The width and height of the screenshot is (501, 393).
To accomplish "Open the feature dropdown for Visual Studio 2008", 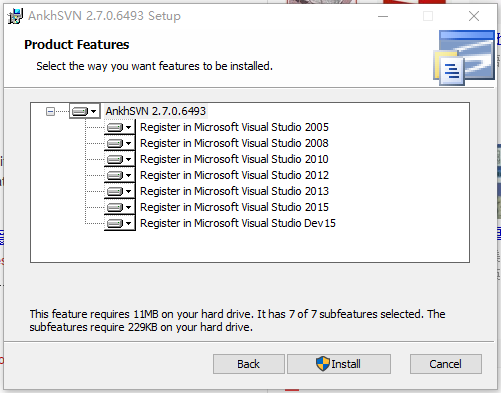I will coord(120,143).
